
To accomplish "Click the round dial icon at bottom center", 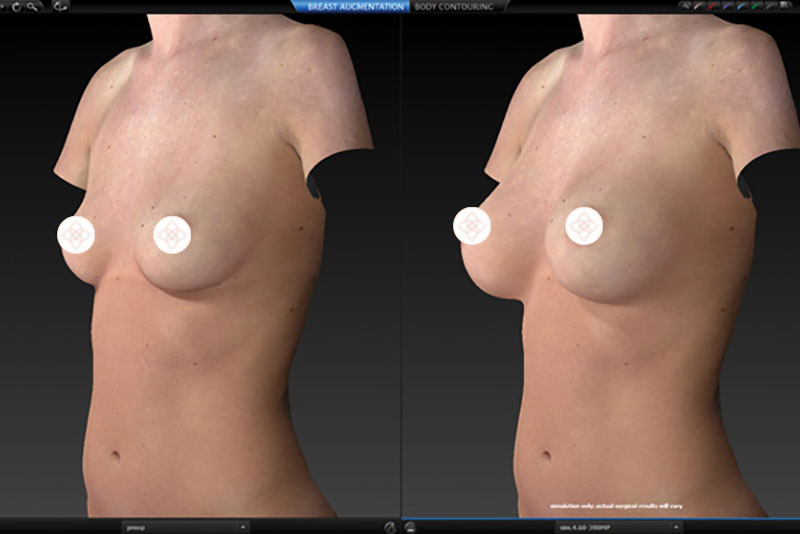I will click(389, 526).
